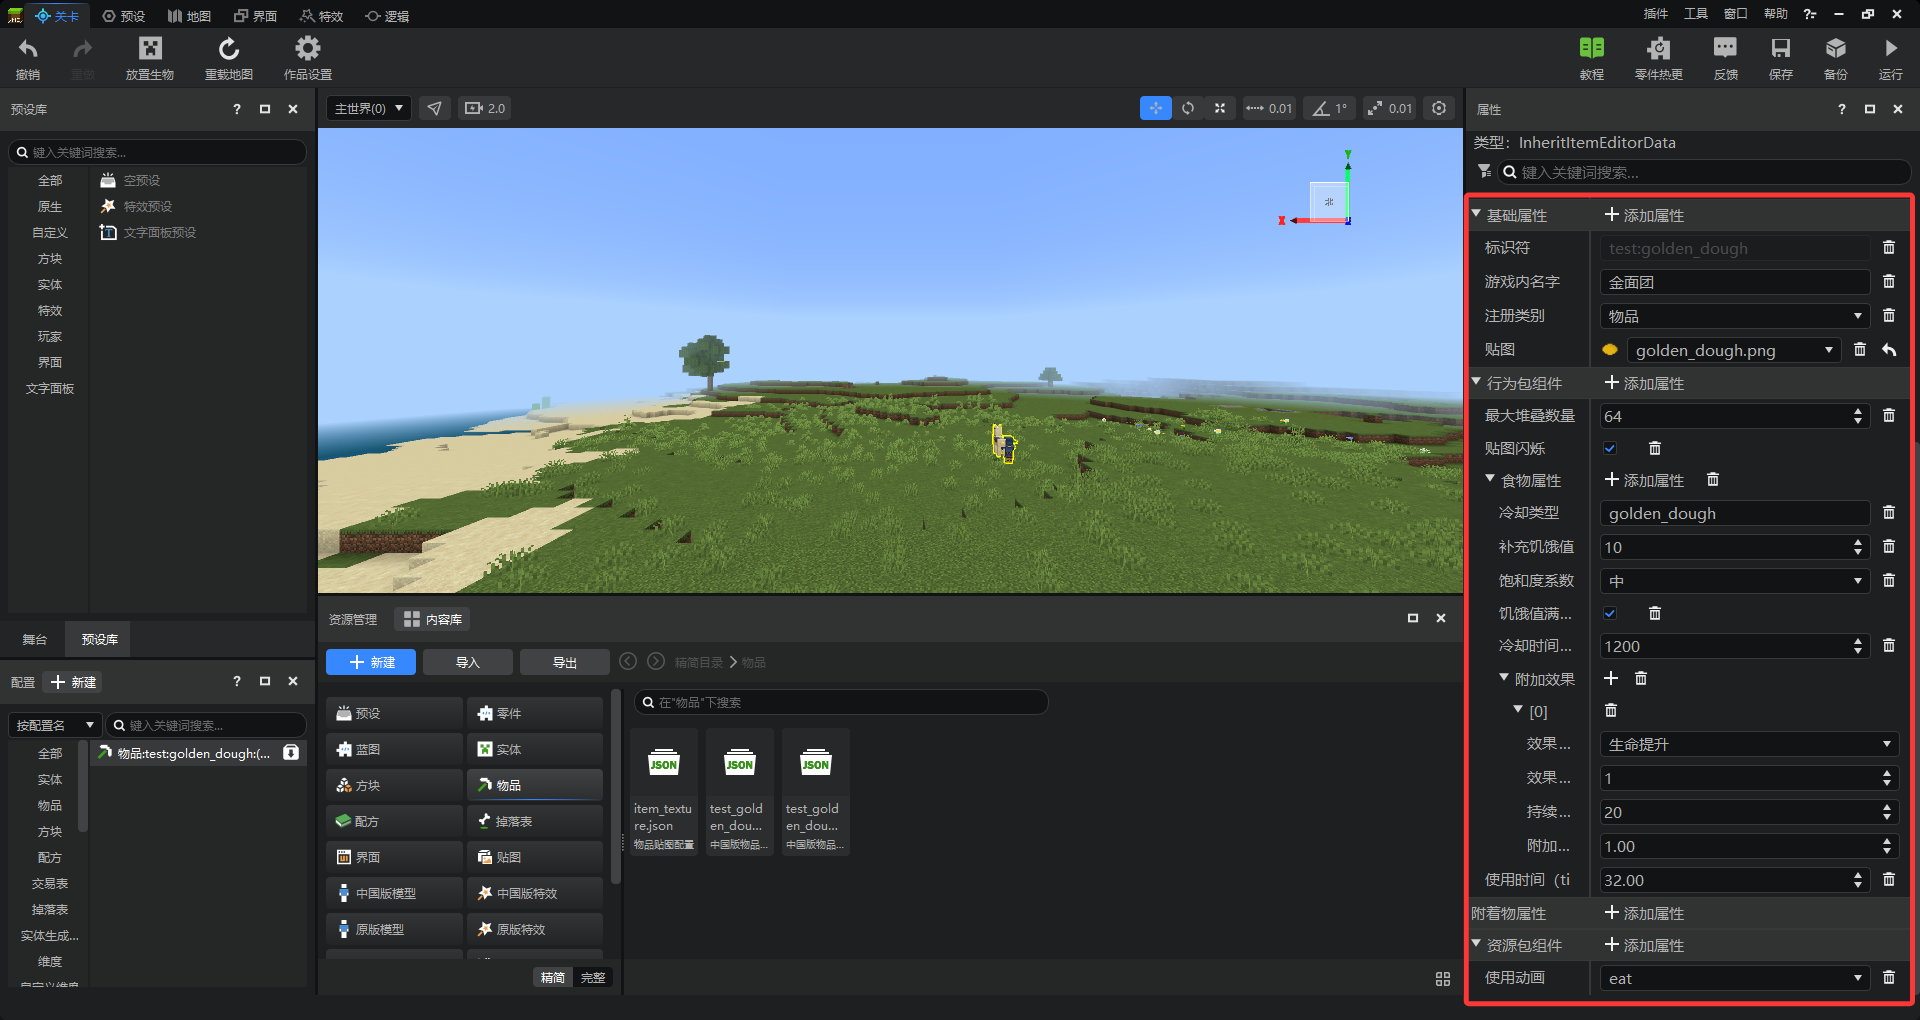Click the 导入 import button
Screen dimensions: 1920x1020
coord(468,662)
